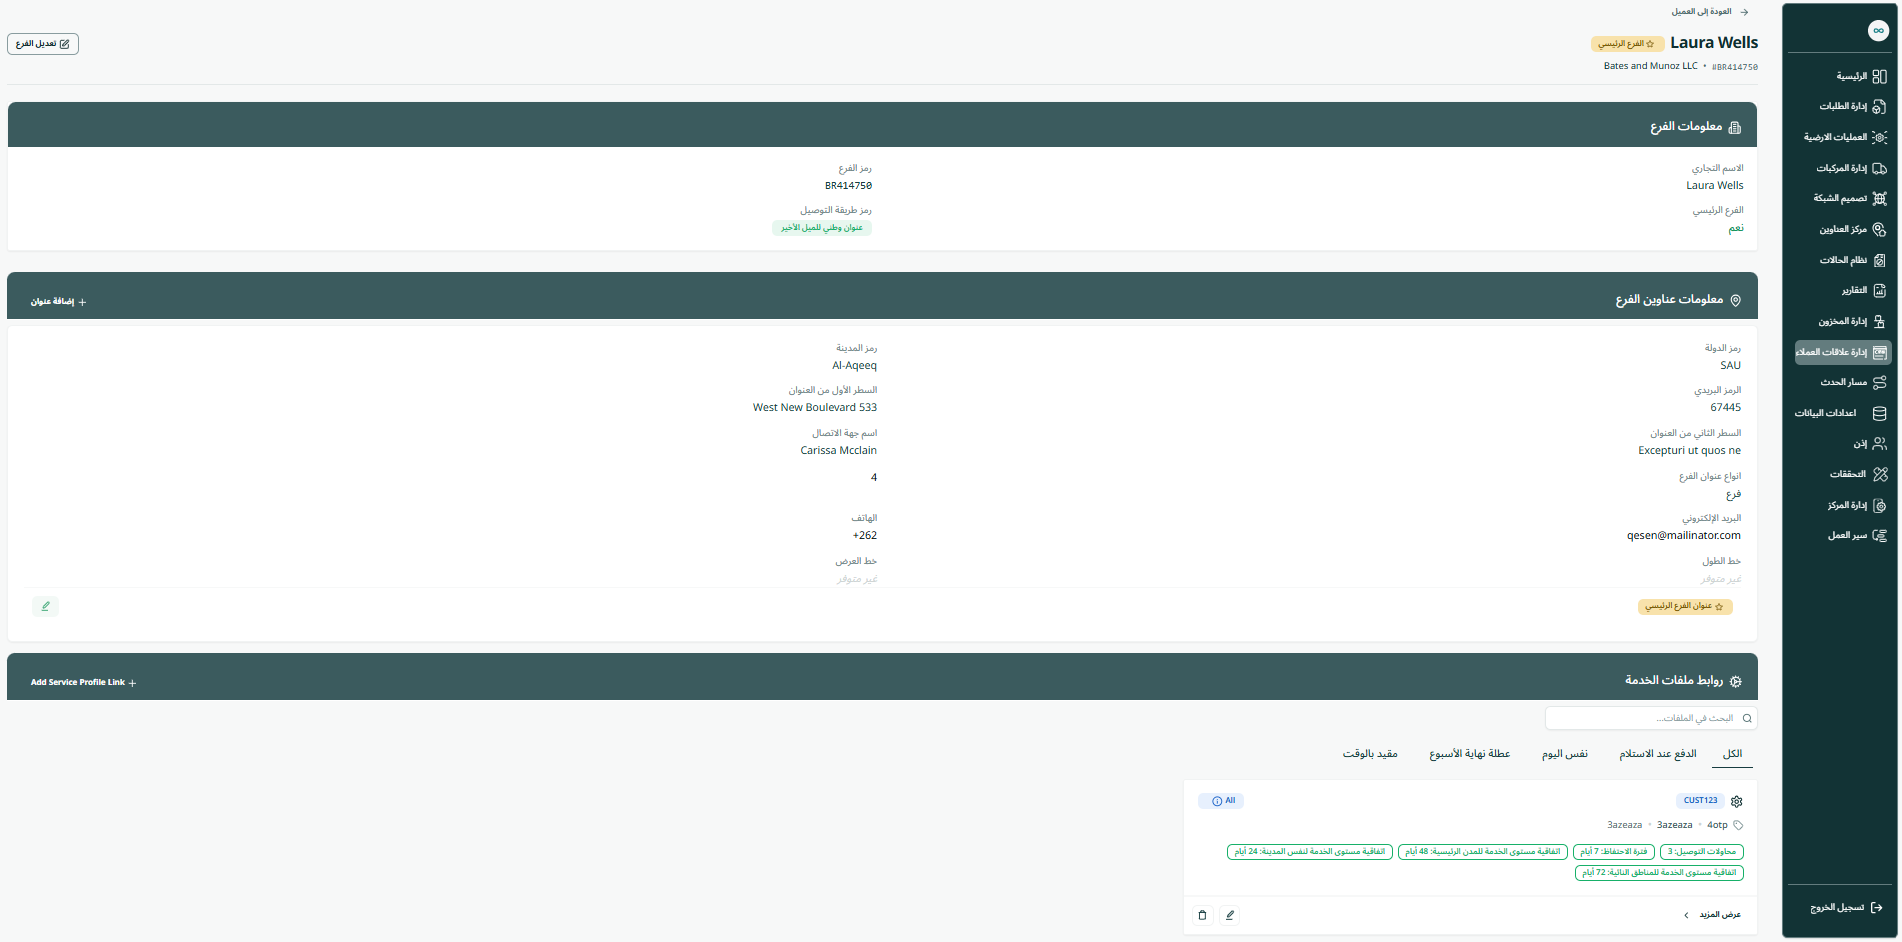The height and width of the screenshot is (942, 1902).
Task: Click the الفرع الرئيسي badge beside Laura Wells
Action: coord(1627,44)
